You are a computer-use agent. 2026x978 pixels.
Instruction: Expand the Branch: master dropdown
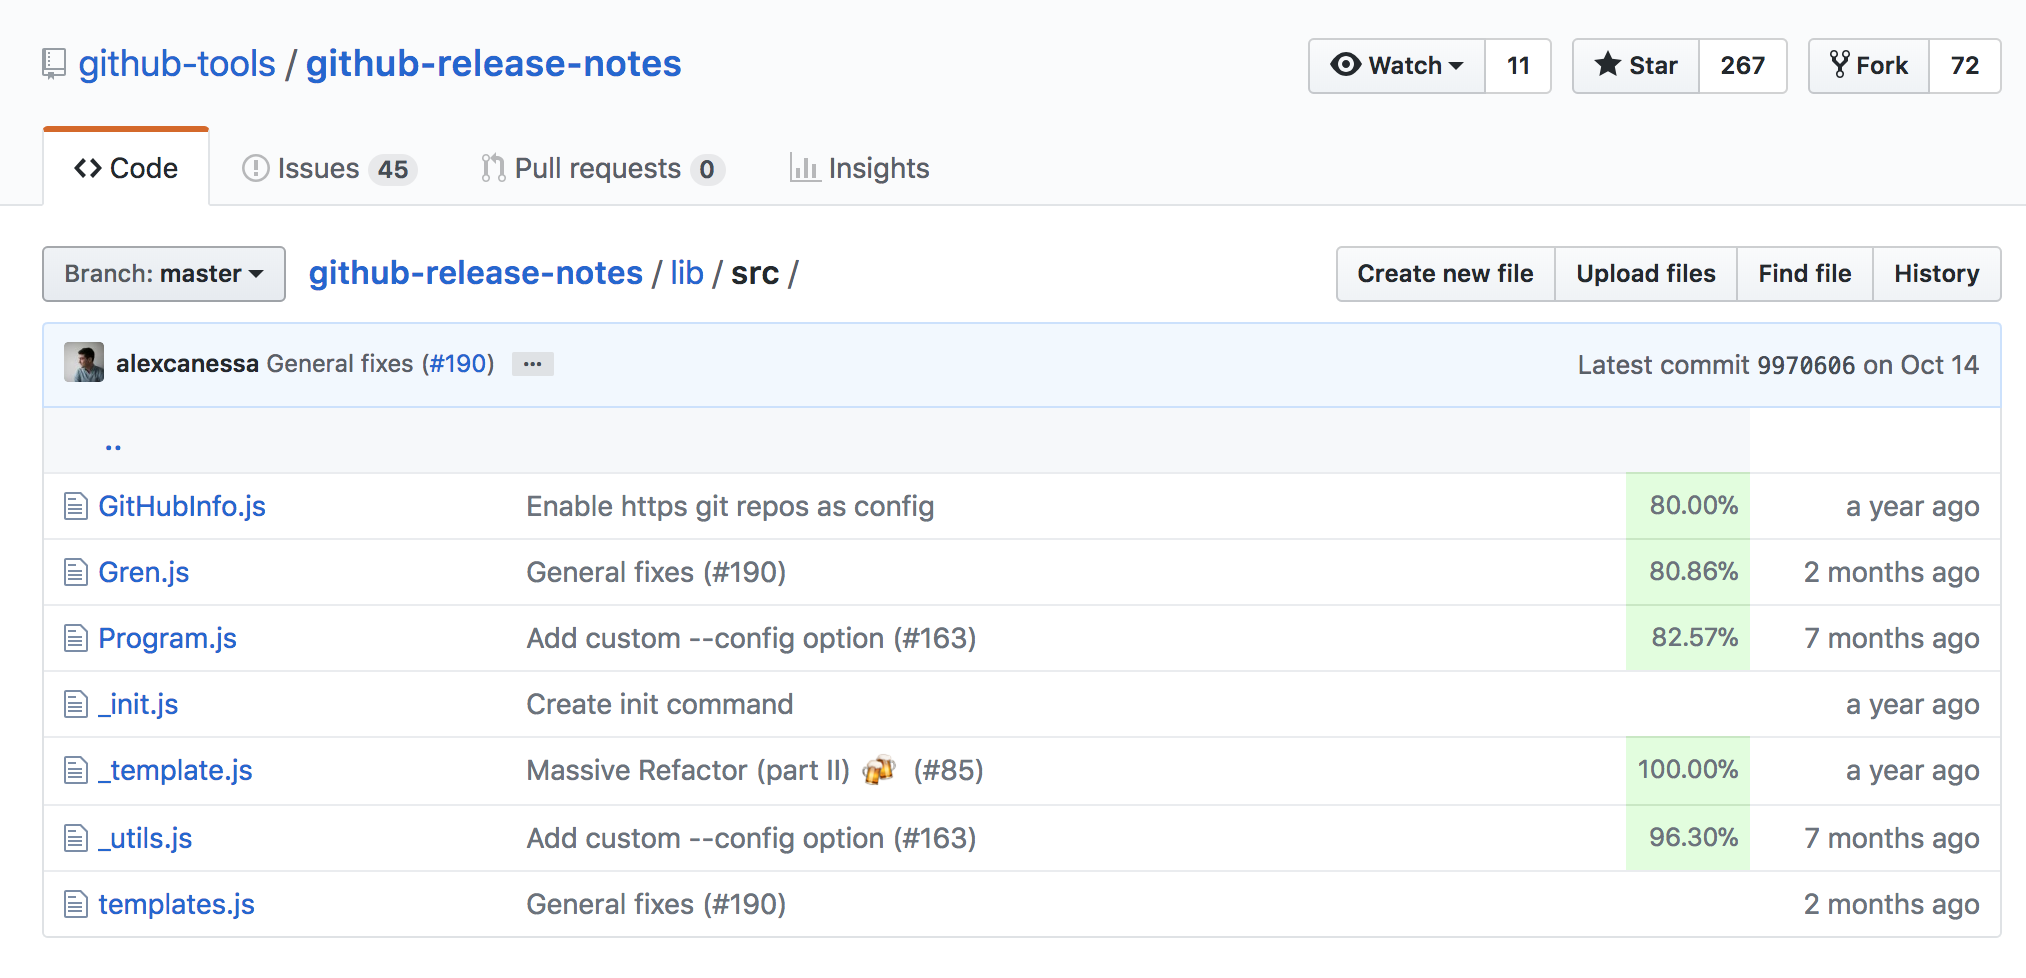(x=164, y=274)
